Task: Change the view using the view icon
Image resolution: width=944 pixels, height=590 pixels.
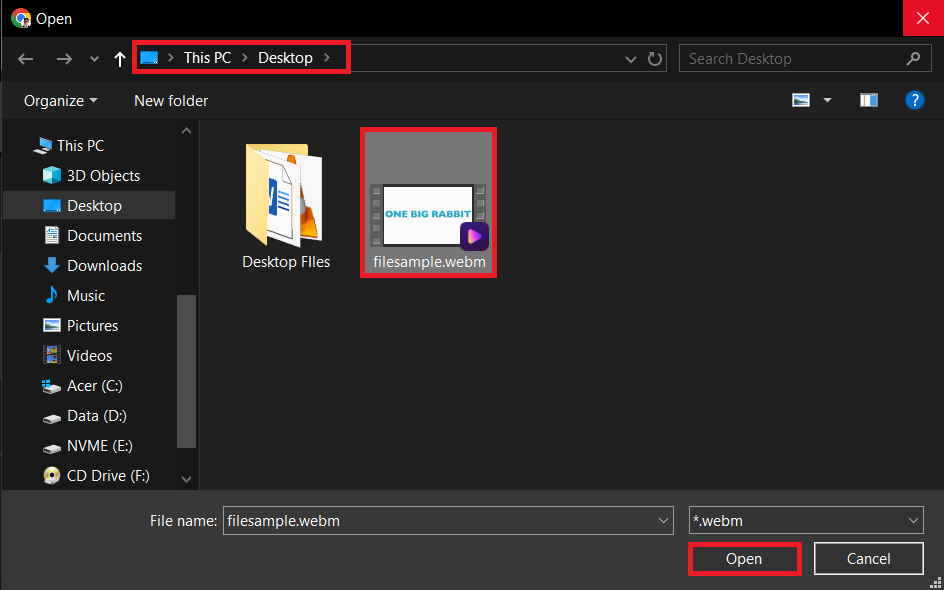Action: point(801,101)
